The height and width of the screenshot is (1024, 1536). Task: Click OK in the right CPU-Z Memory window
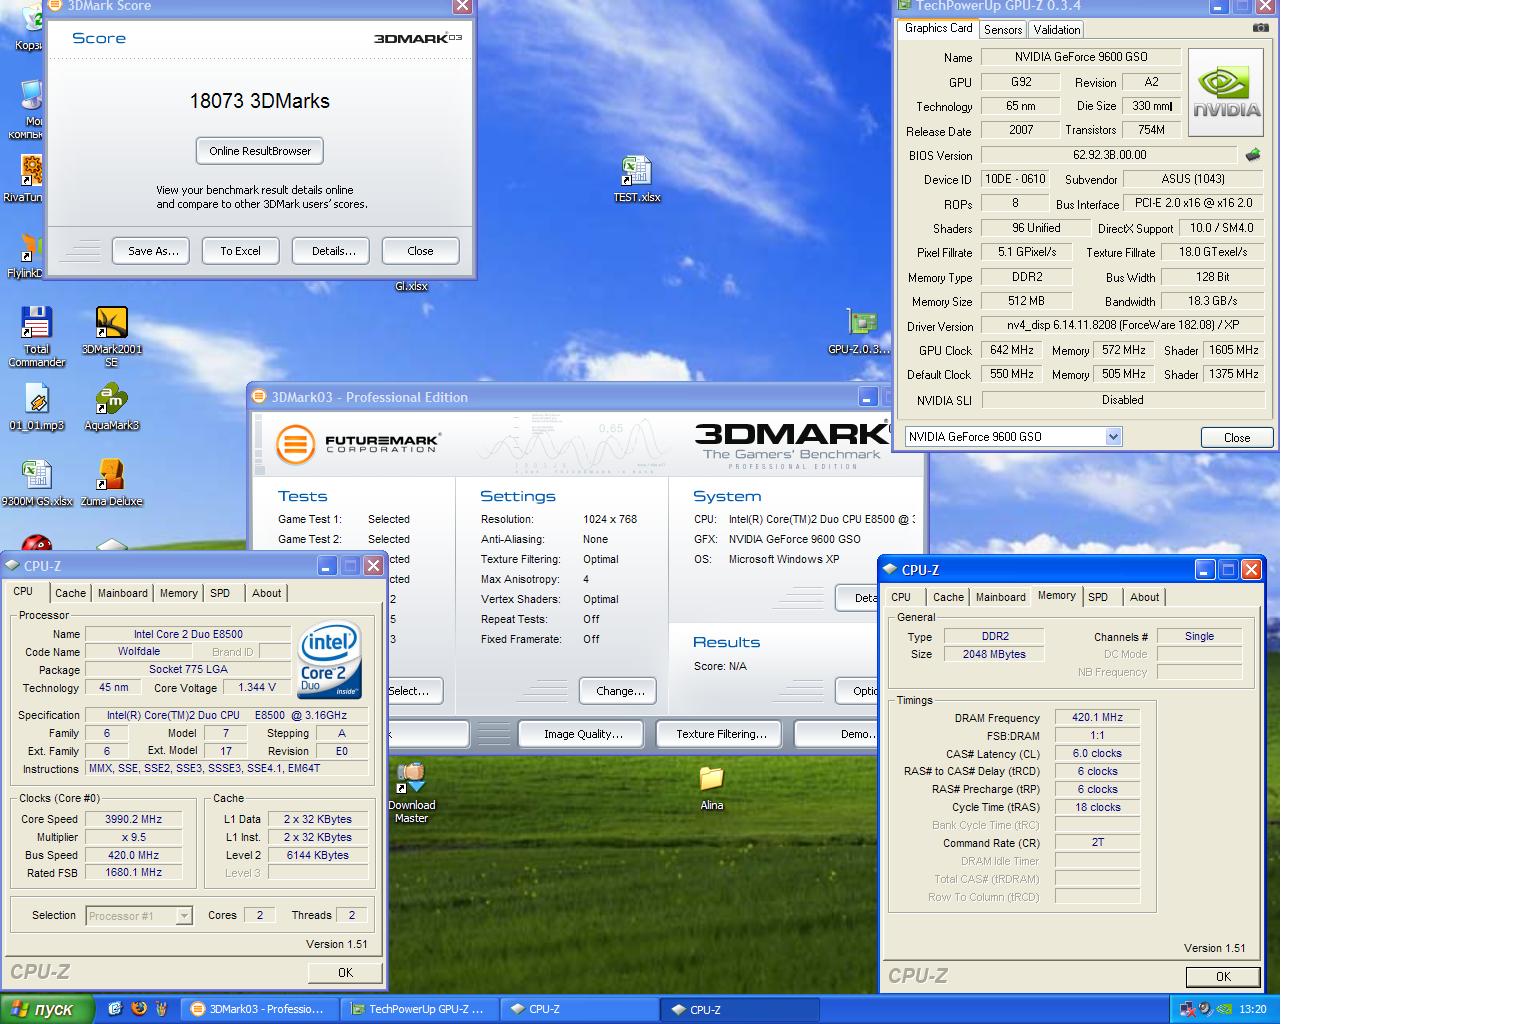tap(1222, 977)
